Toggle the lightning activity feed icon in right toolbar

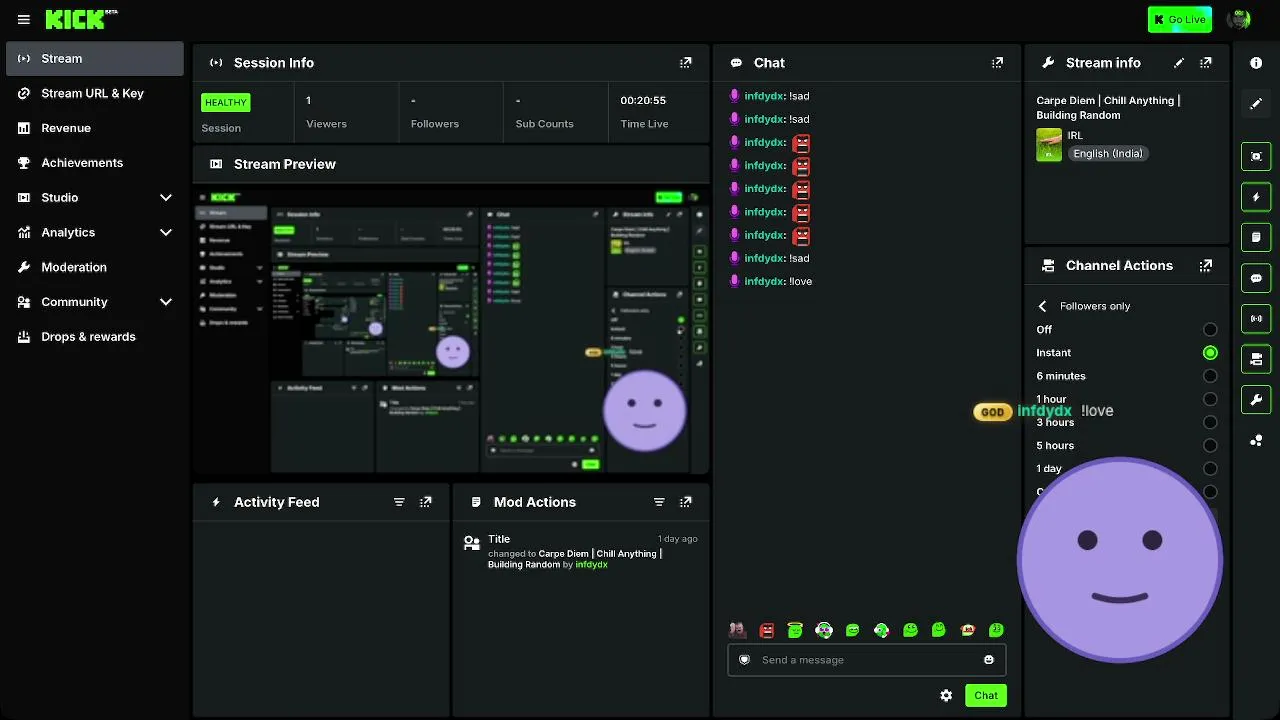(1256, 197)
